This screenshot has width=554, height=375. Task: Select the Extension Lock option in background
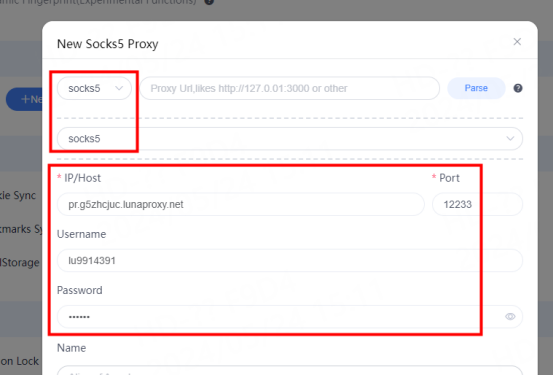pos(19,361)
